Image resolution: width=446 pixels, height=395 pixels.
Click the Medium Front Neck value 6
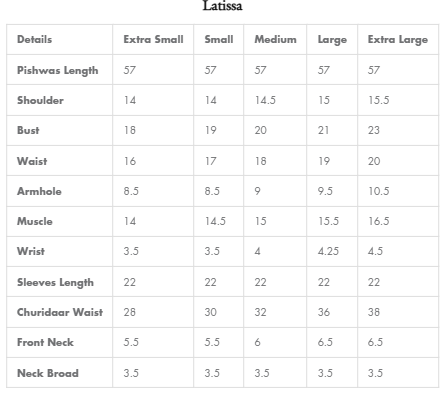(257, 342)
